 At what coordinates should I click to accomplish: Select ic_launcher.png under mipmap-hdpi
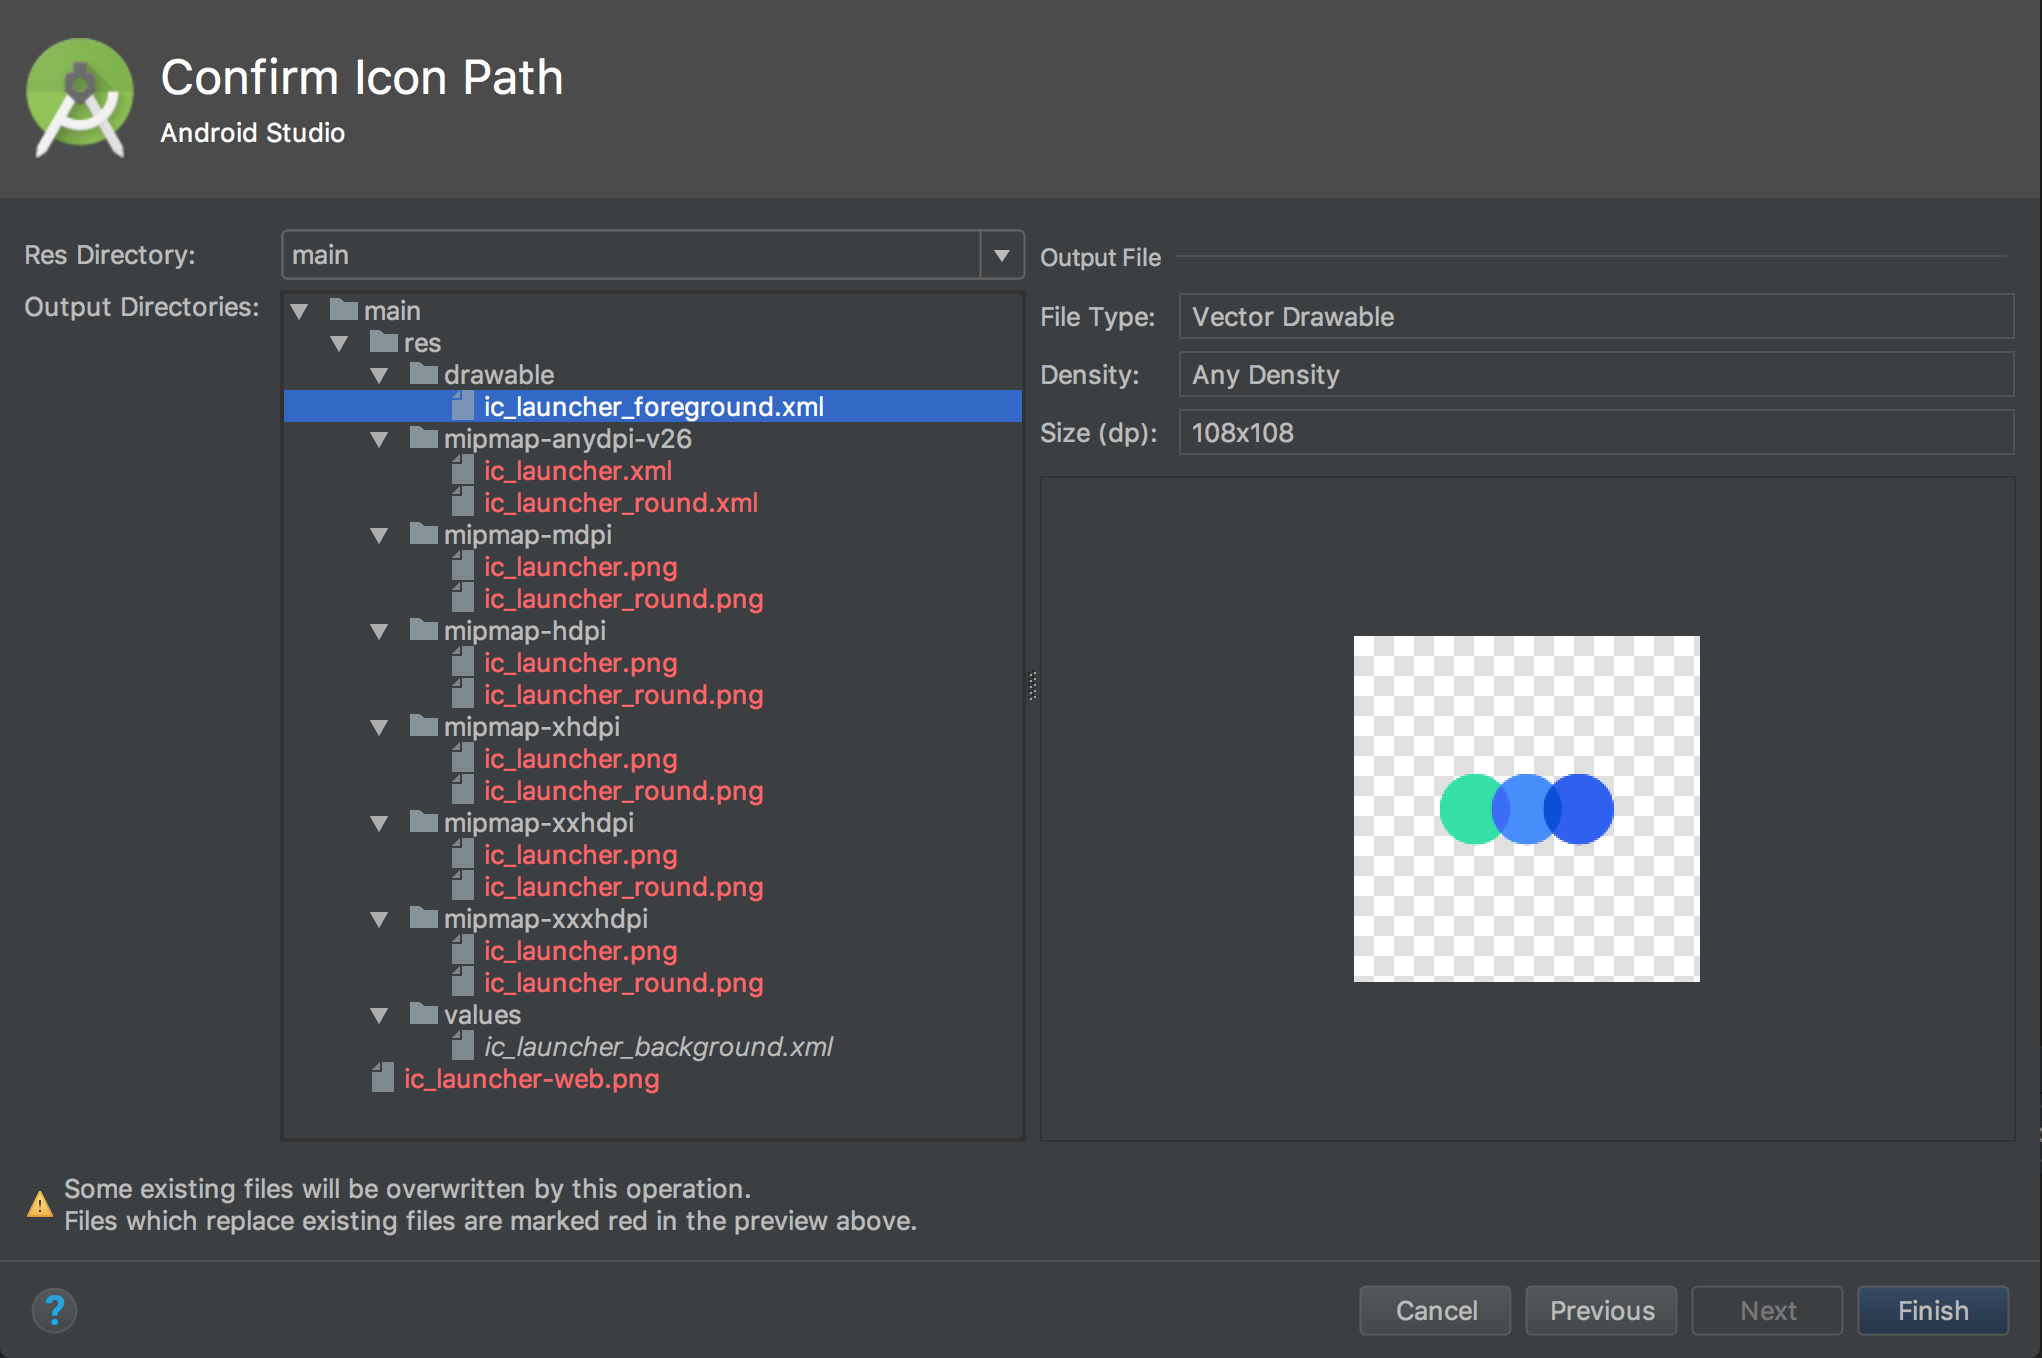pos(580,662)
